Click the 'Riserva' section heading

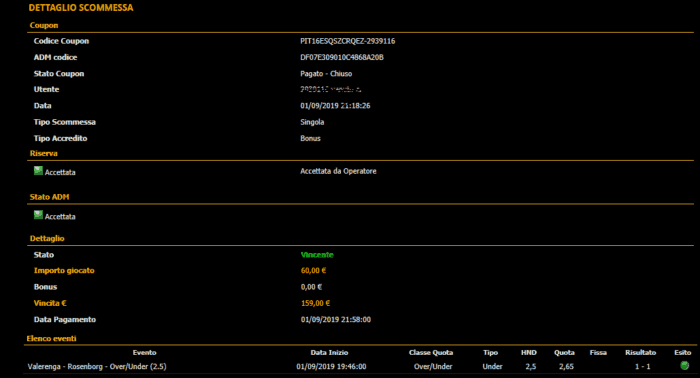pyautogui.click(x=43, y=154)
